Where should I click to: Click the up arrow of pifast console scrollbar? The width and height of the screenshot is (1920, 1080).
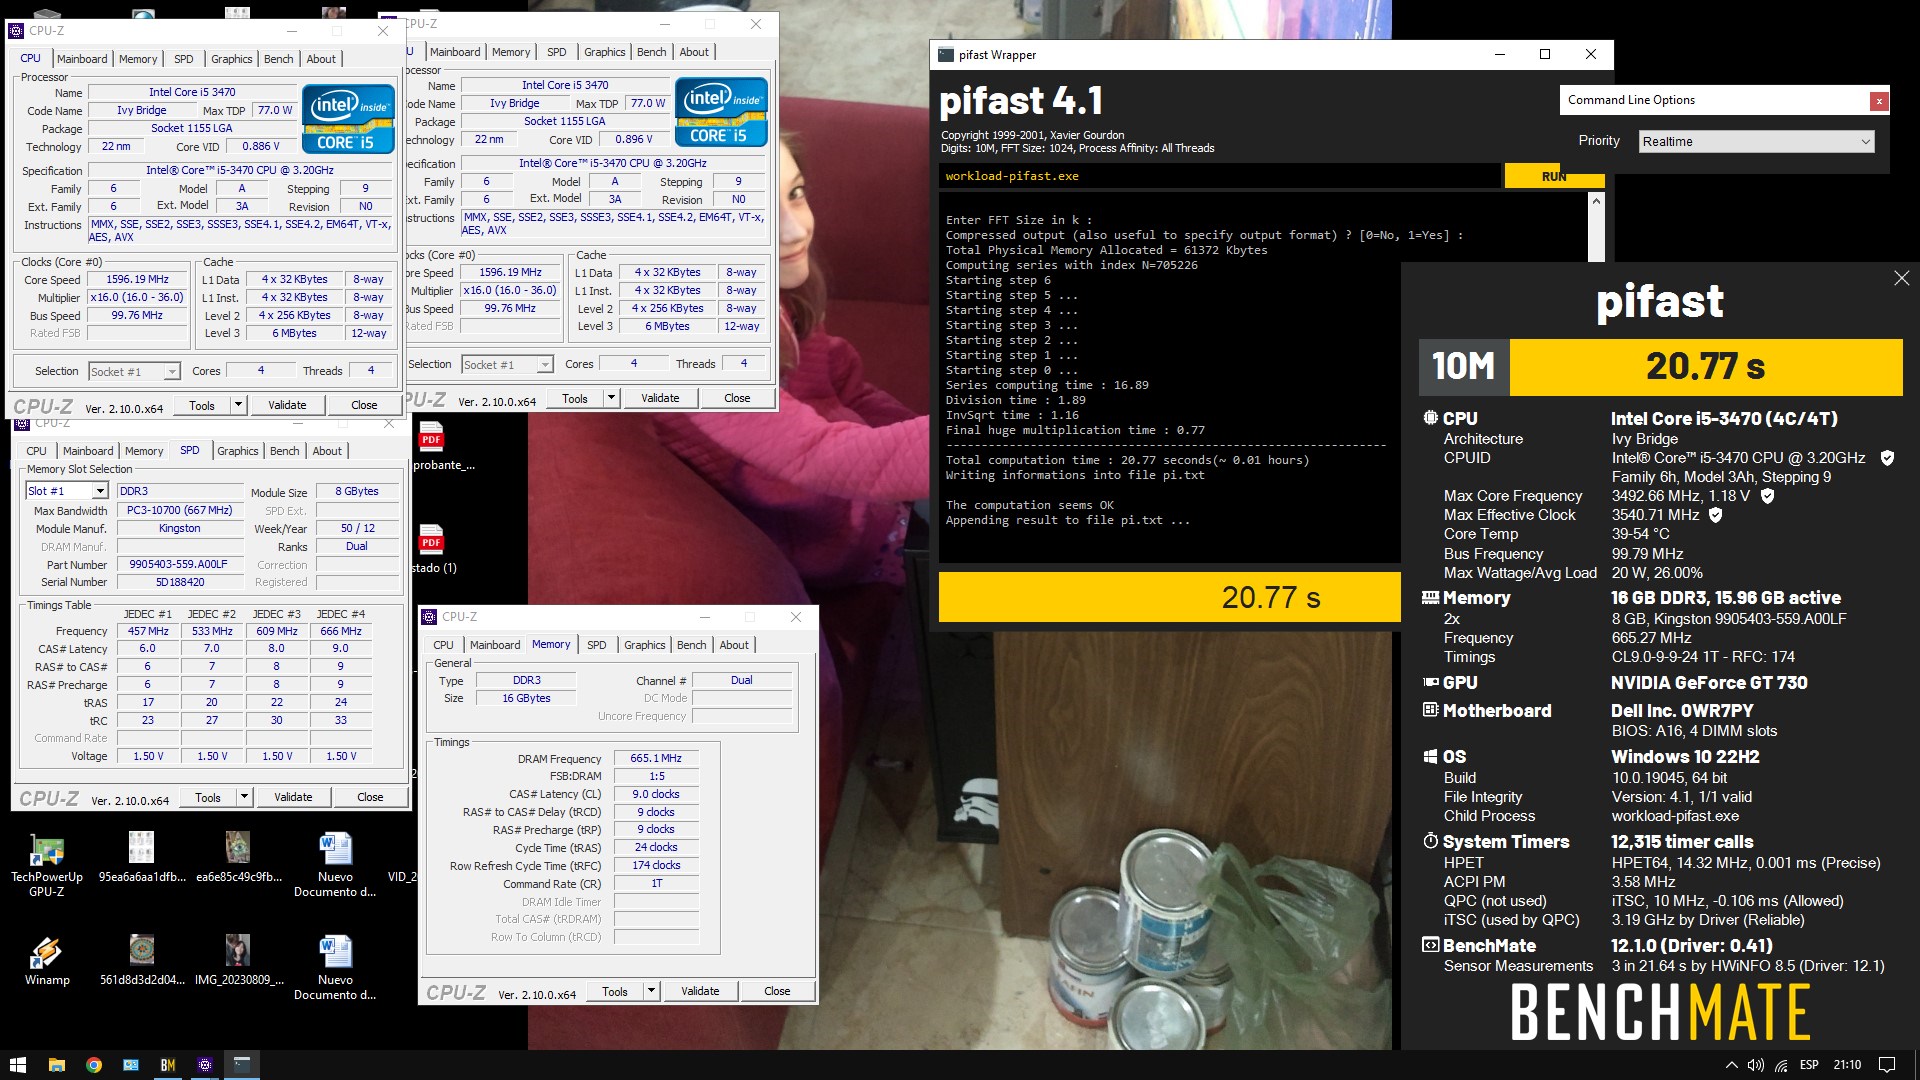tap(1596, 201)
